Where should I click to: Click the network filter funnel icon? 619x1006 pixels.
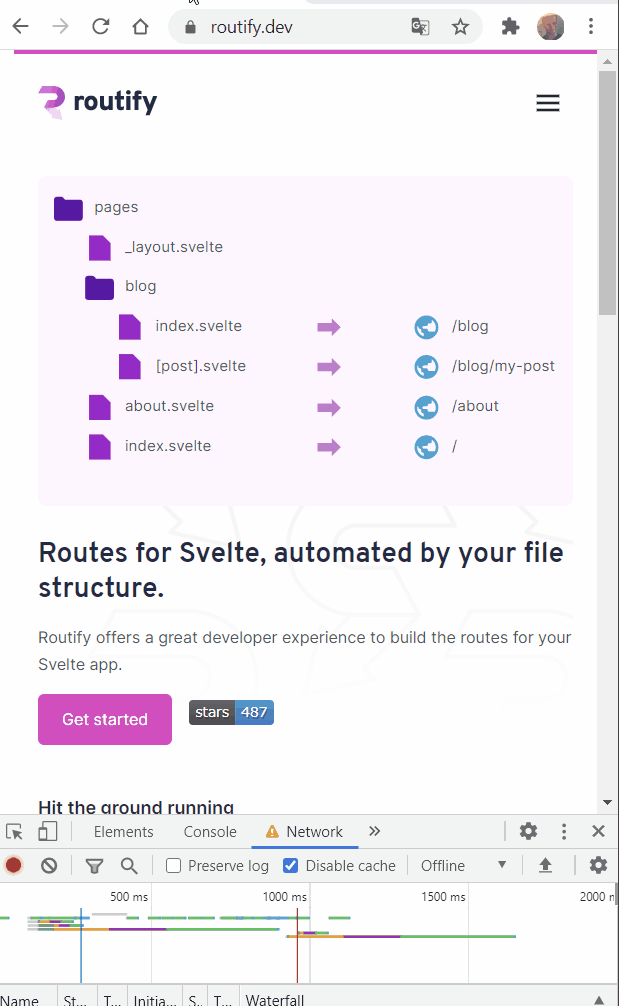click(x=94, y=866)
